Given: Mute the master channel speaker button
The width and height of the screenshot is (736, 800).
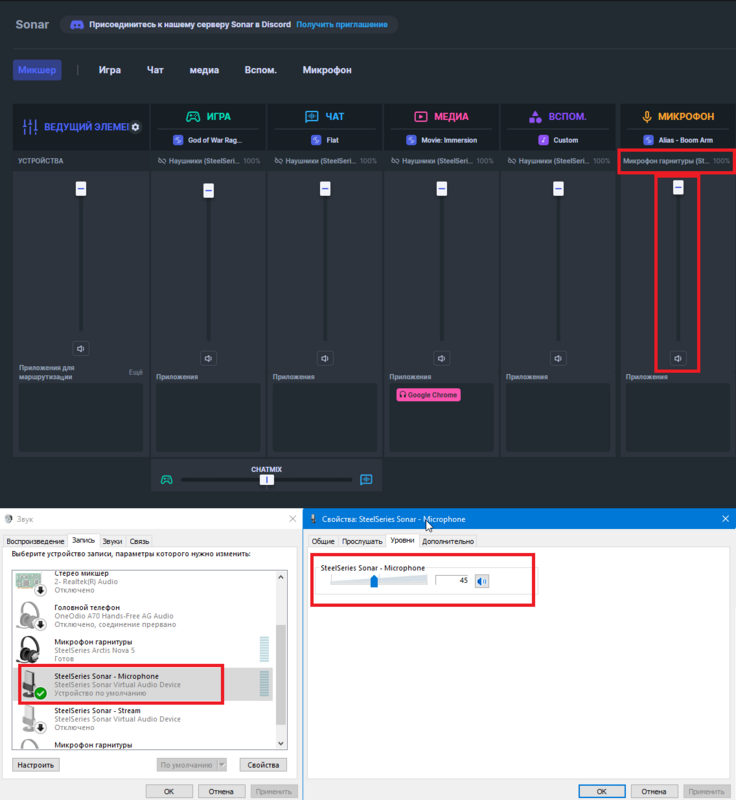Looking at the screenshot, I should point(81,348).
